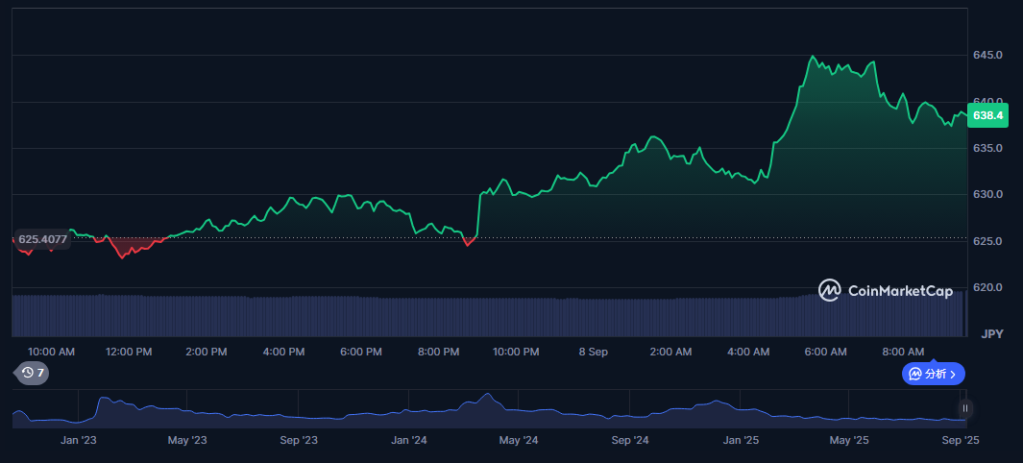The height and width of the screenshot is (463, 1023).
Task: Grab the range navigator handle with two bars
Action: coord(965,409)
